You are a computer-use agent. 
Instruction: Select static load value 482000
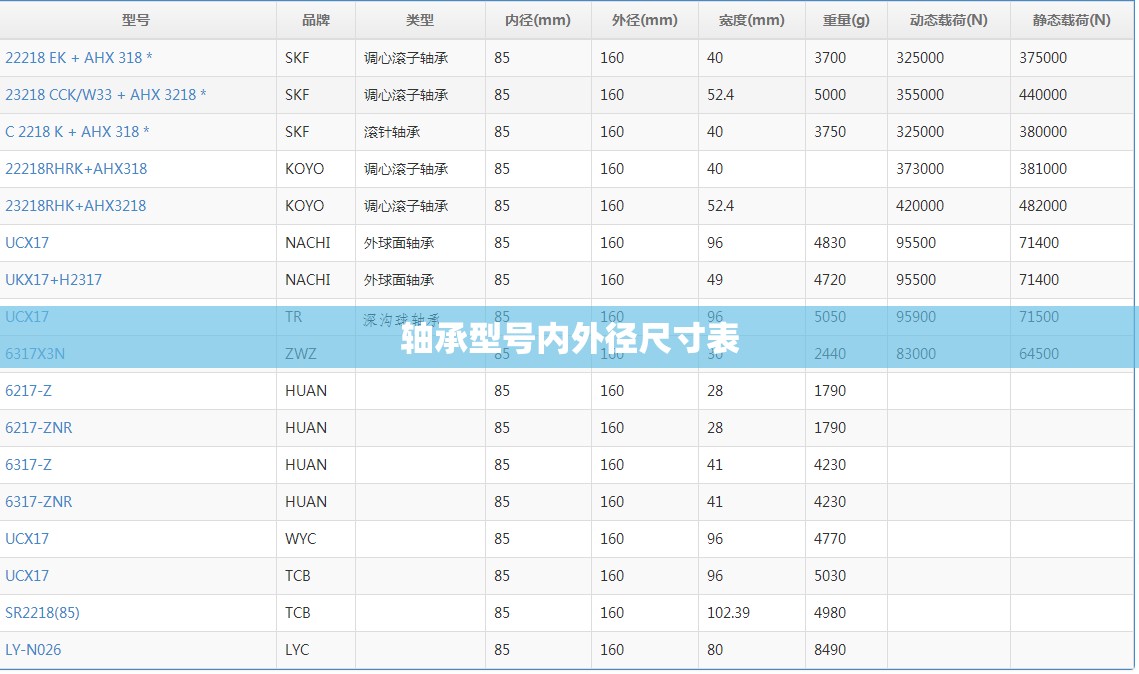(1043, 206)
